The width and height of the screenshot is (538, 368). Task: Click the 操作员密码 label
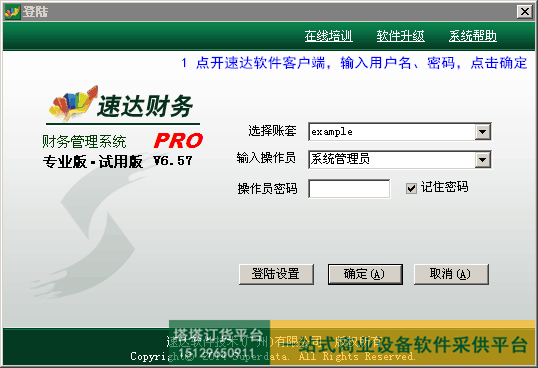pyautogui.click(x=267, y=189)
